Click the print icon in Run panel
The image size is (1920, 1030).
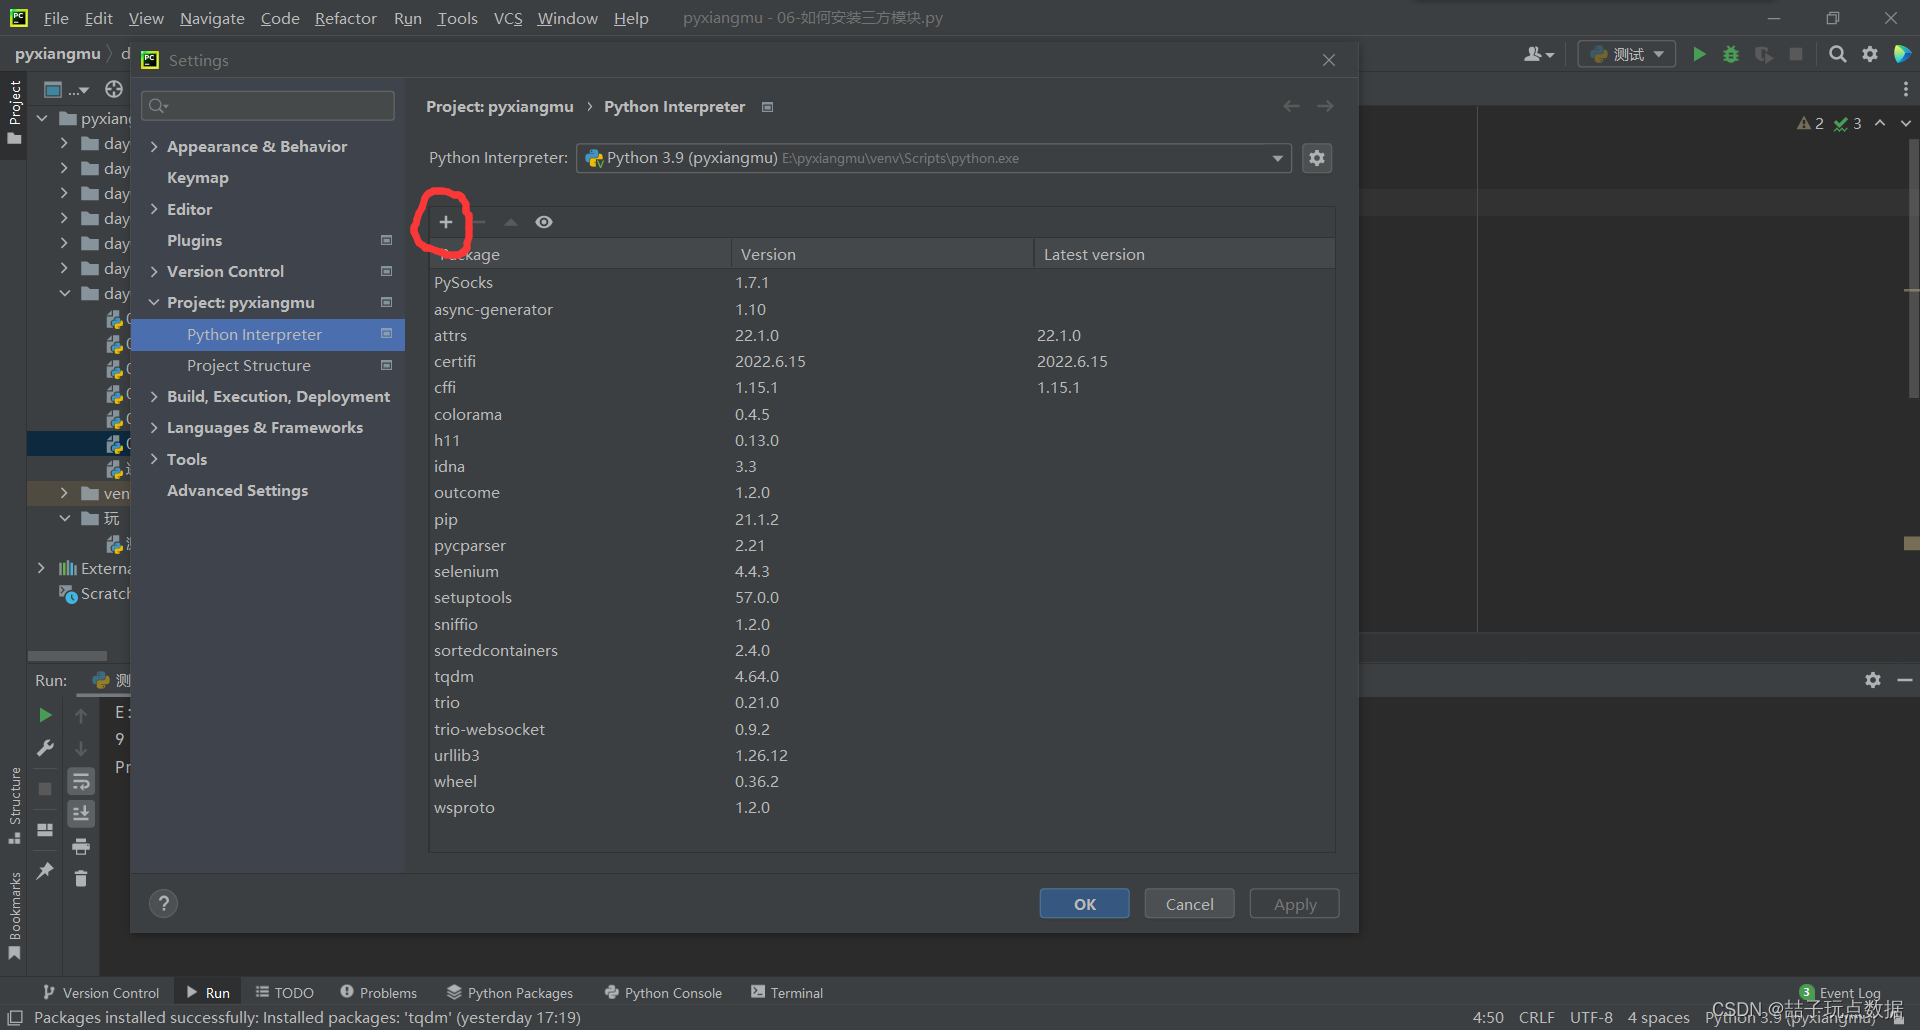click(x=81, y=847)
